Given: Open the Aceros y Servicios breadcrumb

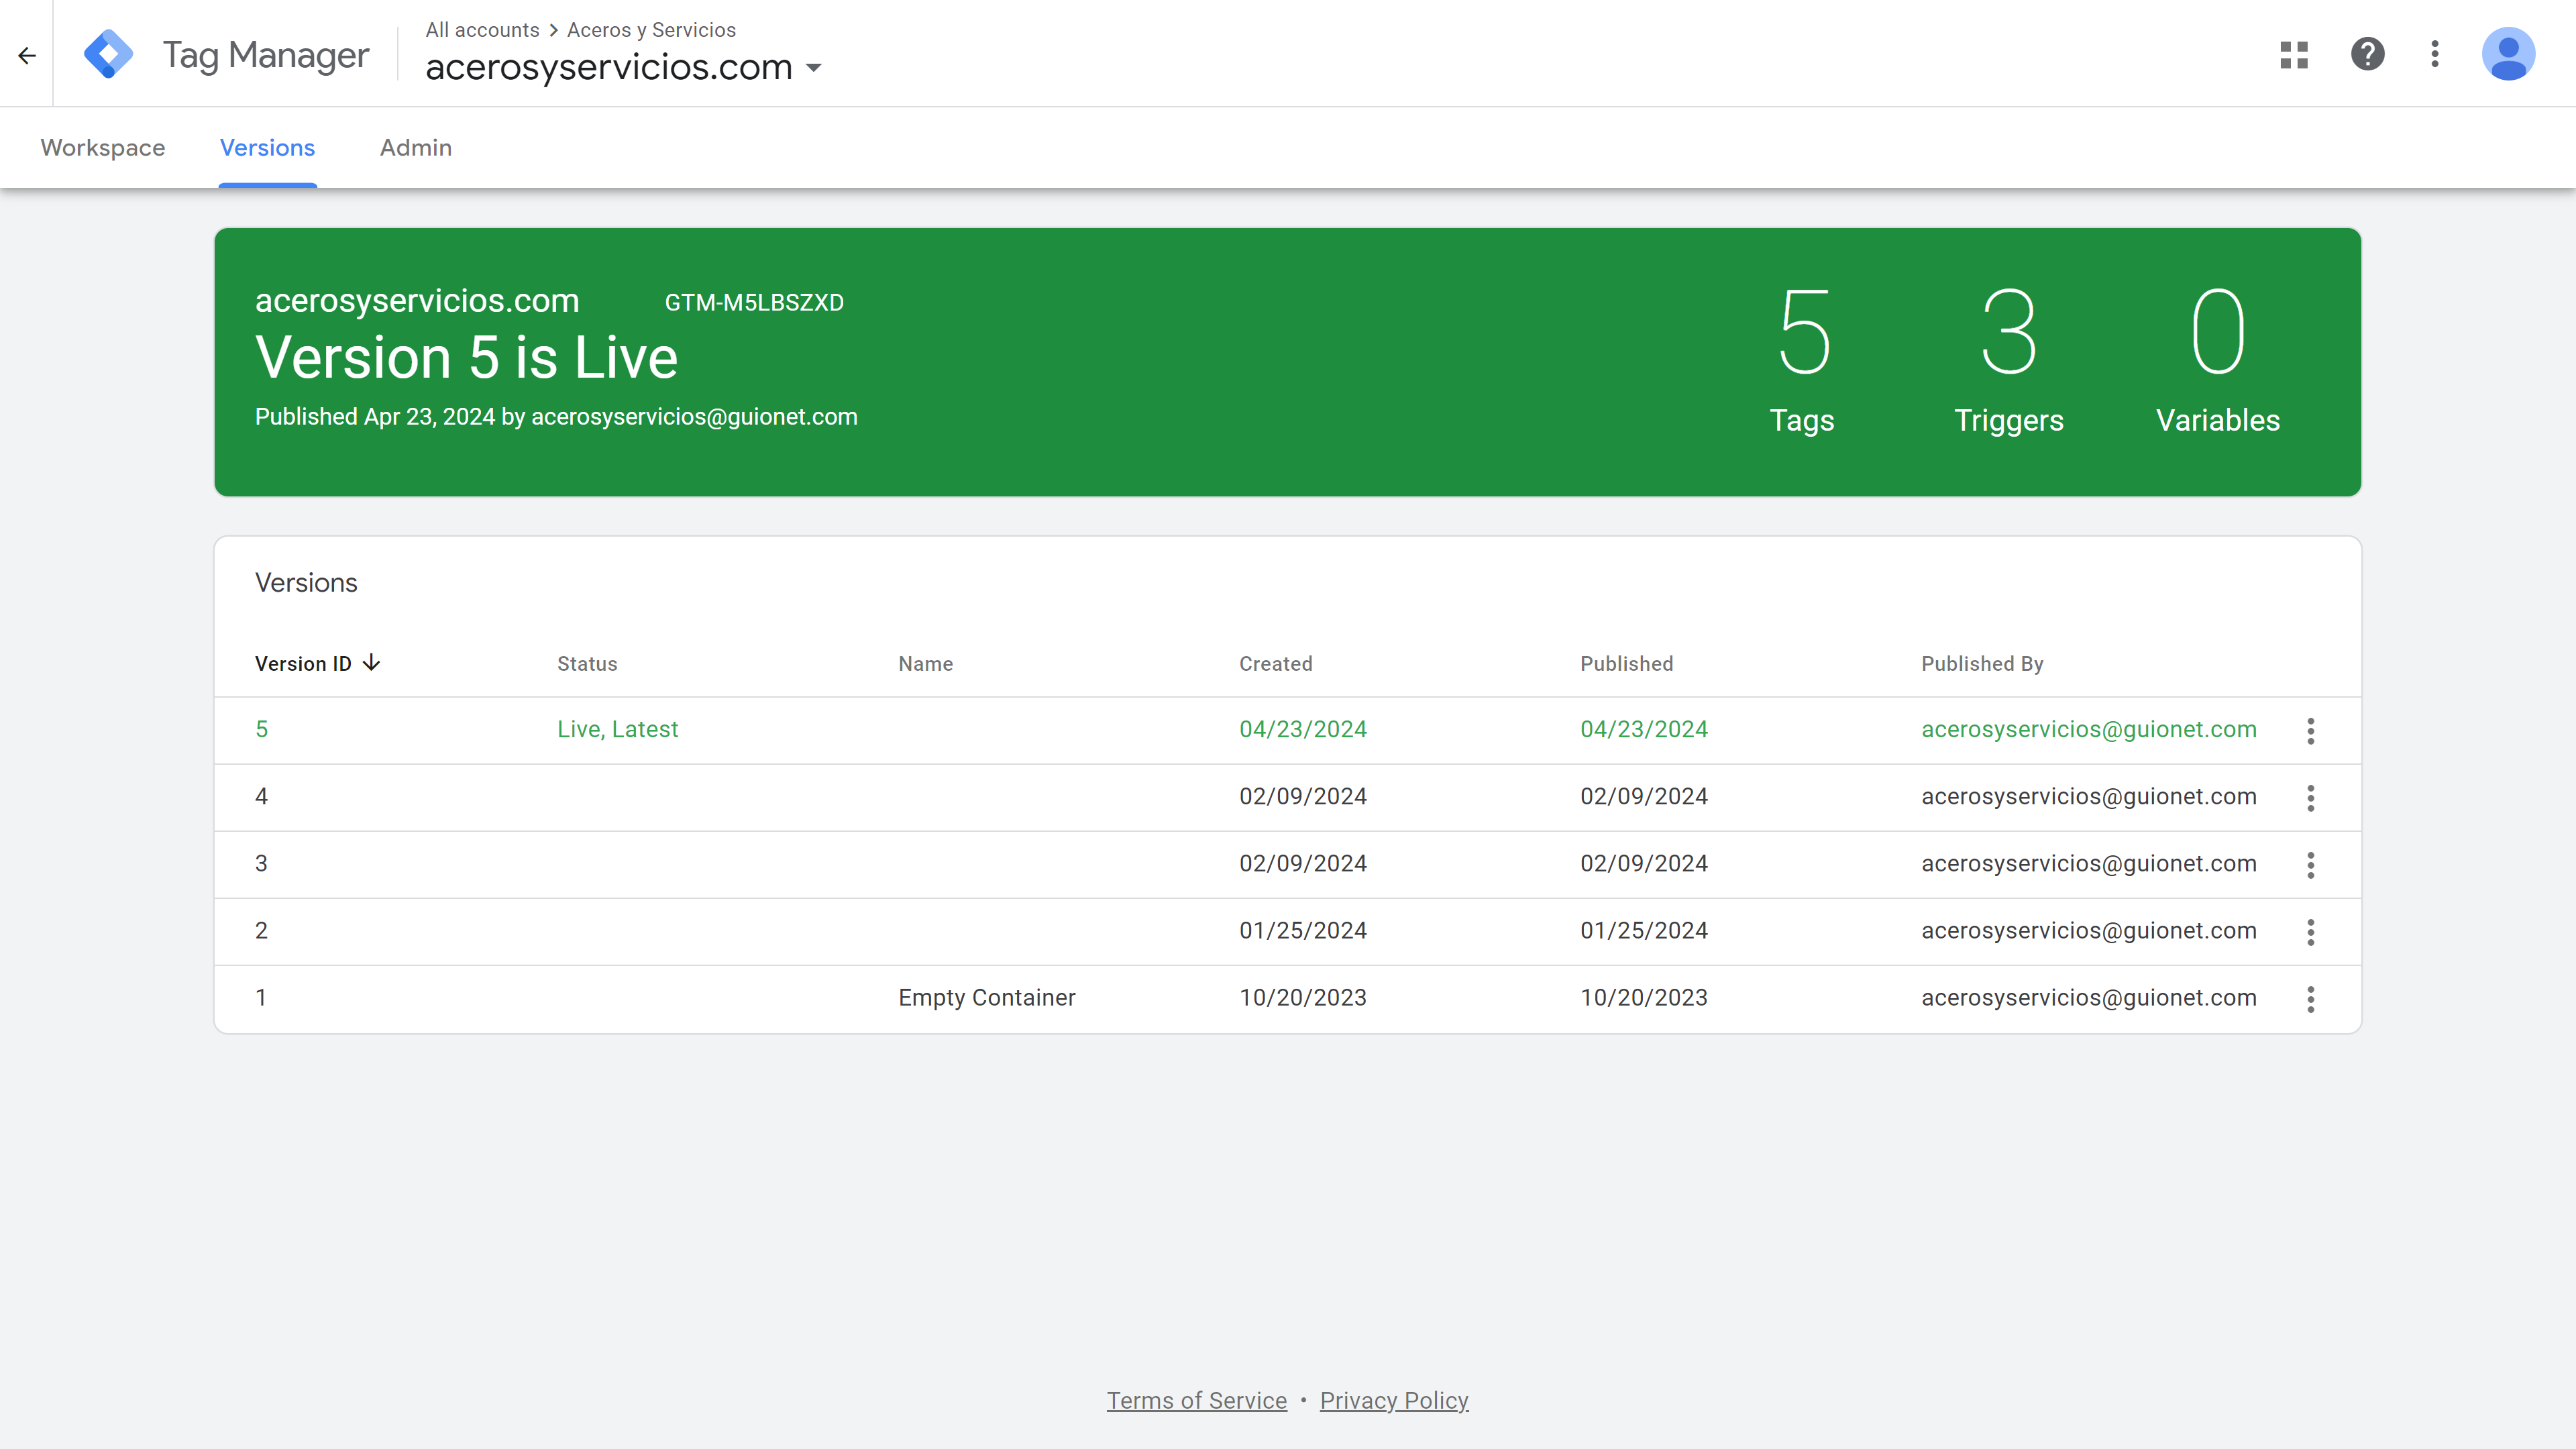Looking at the screenshot, I should [x=651, y=30].
